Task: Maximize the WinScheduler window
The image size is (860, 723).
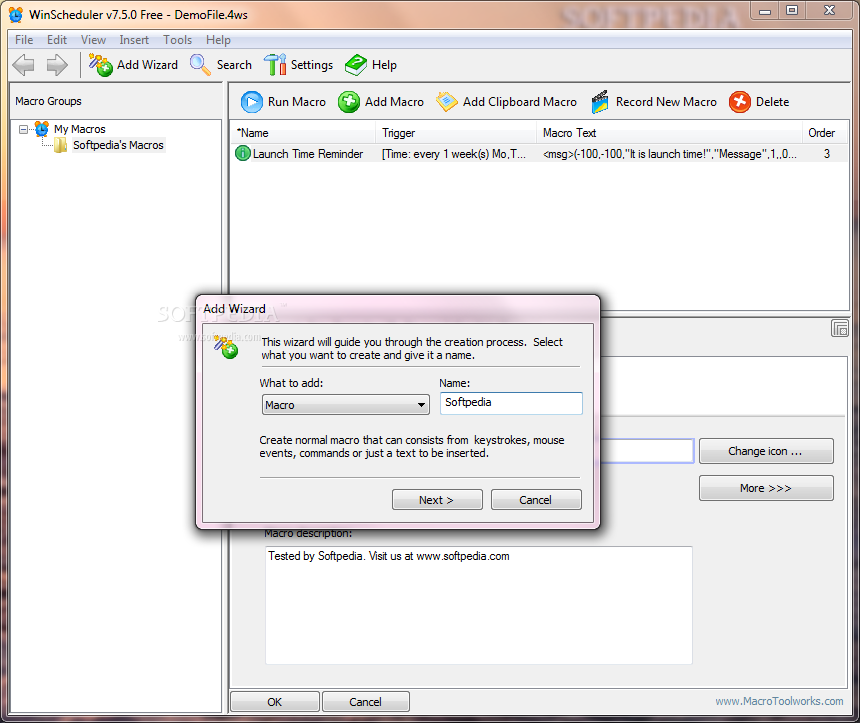Action: click(792, 11)
